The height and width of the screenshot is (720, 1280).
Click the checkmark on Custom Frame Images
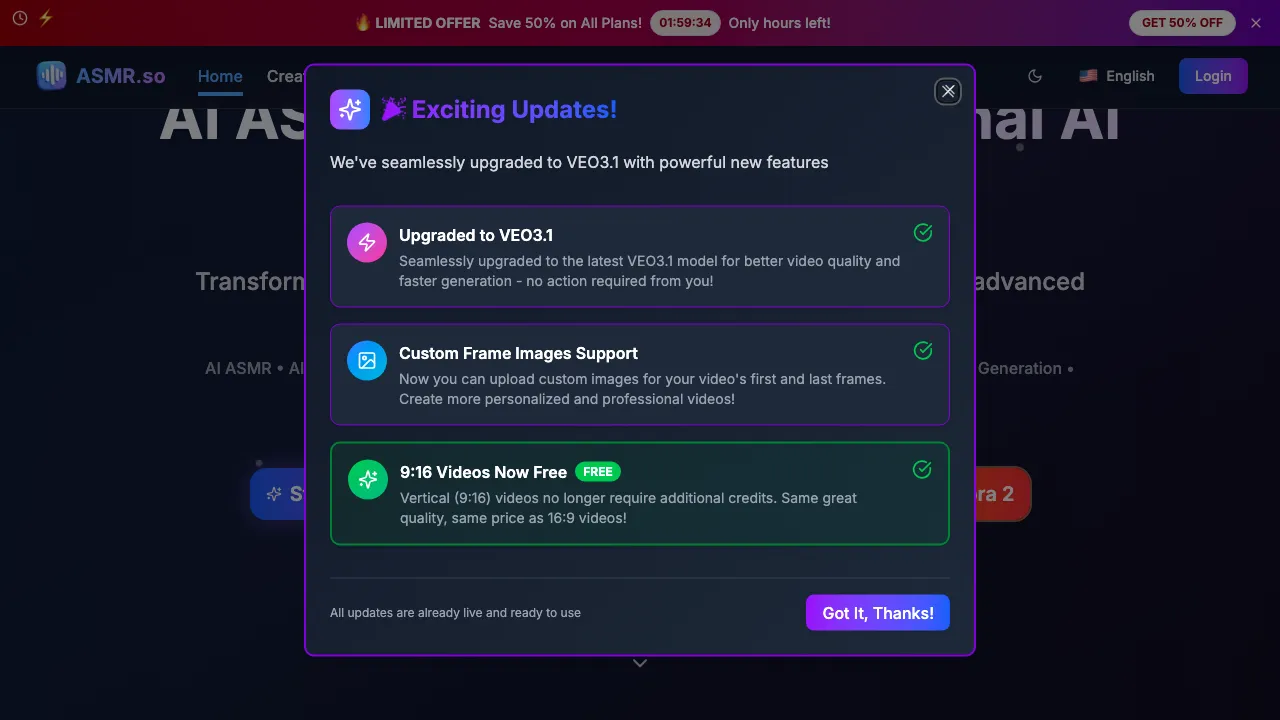[x=923, y=350]
